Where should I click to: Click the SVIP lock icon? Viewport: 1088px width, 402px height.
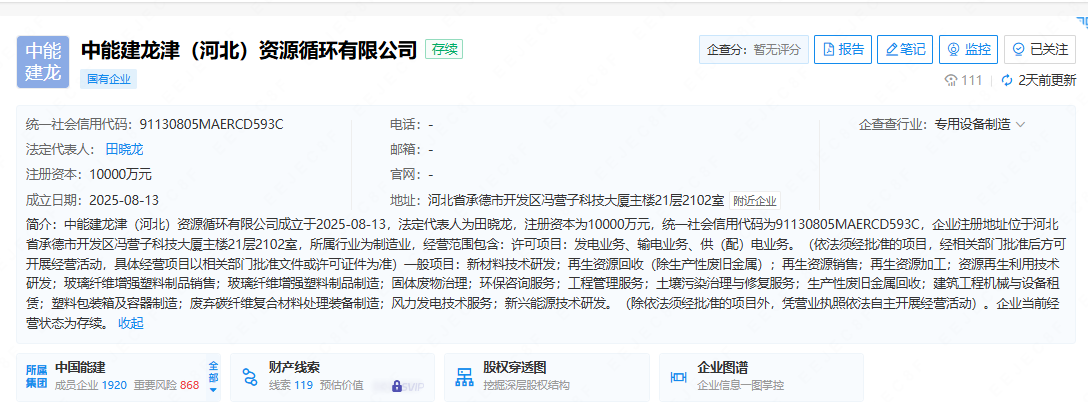[x=397, y=386]
